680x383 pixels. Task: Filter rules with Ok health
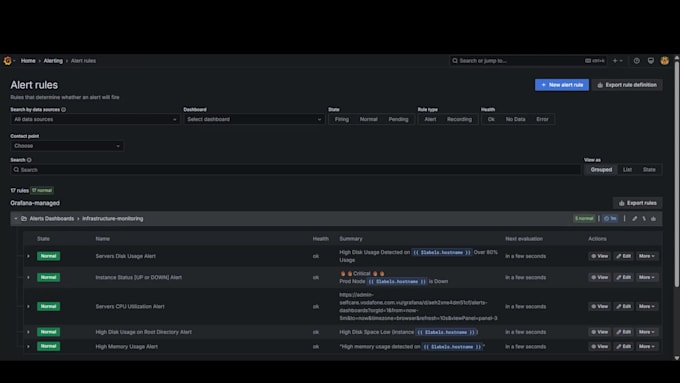(x=491, y=119)
